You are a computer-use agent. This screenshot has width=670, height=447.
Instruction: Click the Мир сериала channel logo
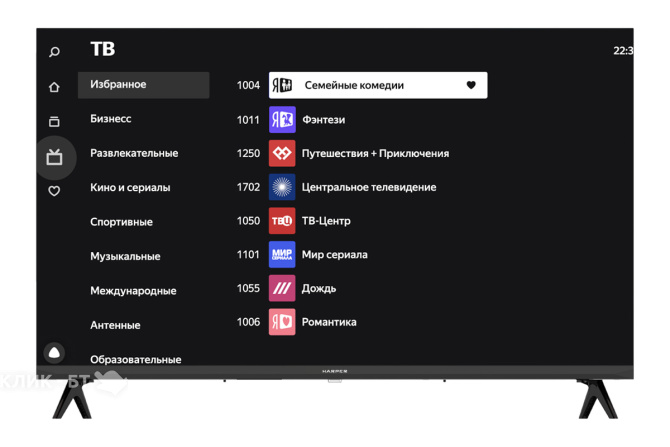coord(282,255)
